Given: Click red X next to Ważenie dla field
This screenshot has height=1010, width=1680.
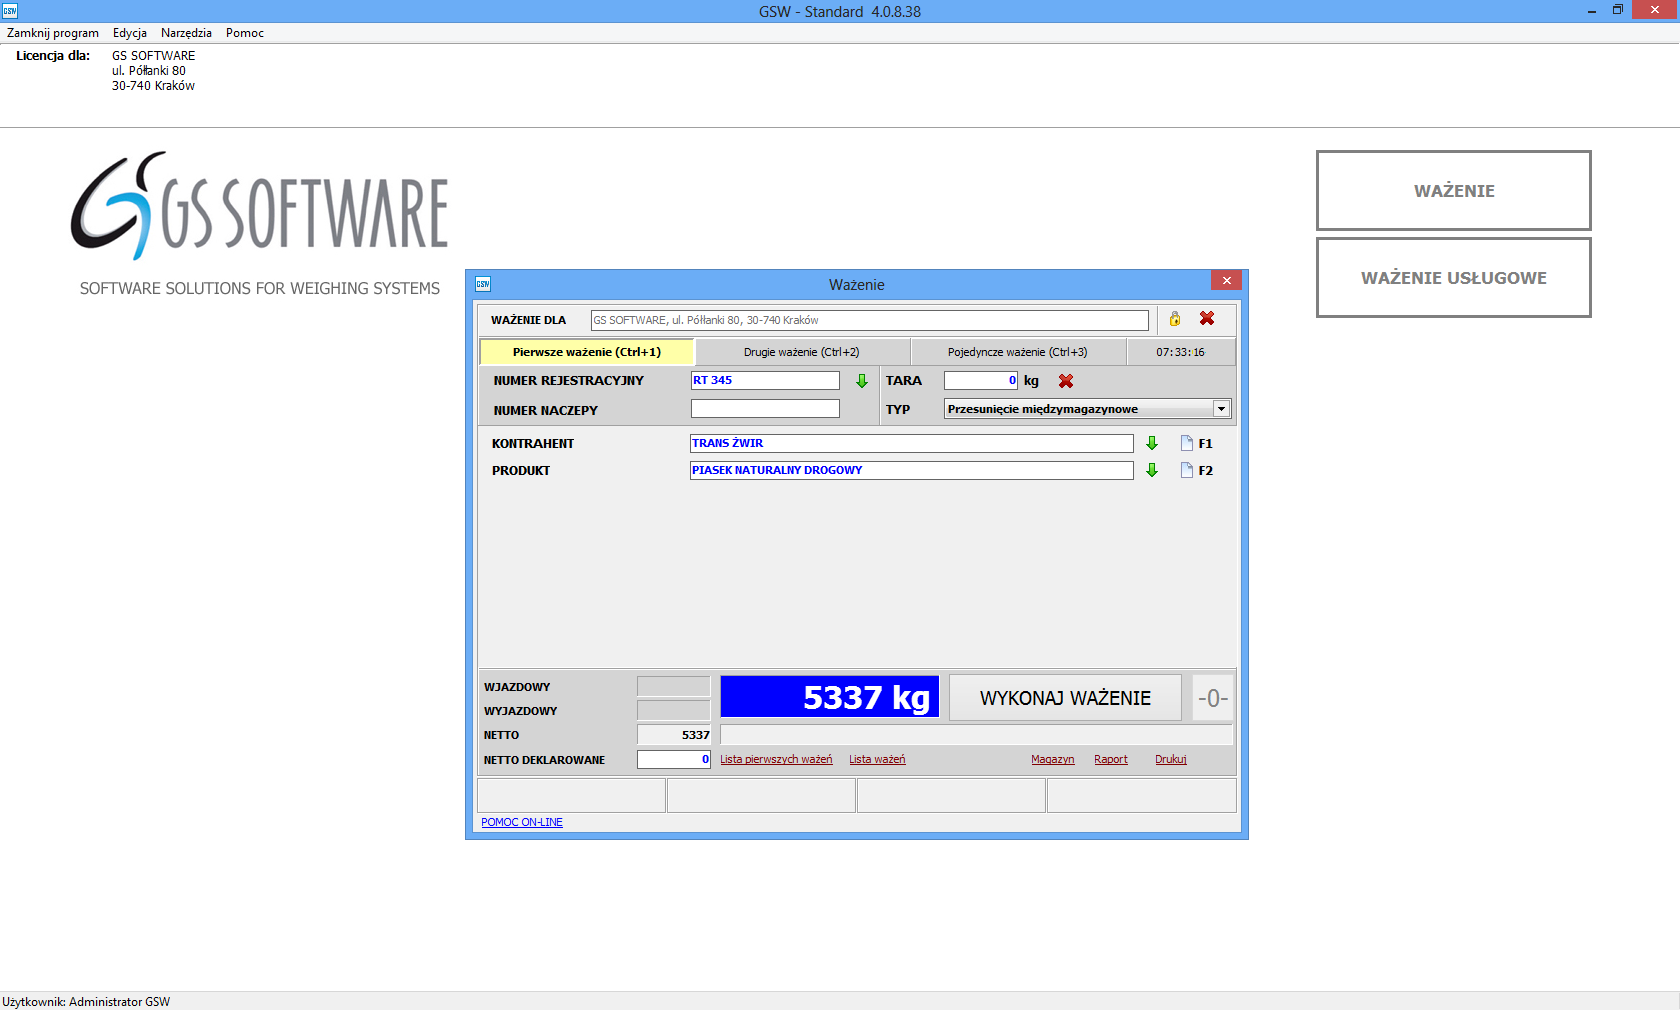Looking at the screenshot, I should point(1207,319).
